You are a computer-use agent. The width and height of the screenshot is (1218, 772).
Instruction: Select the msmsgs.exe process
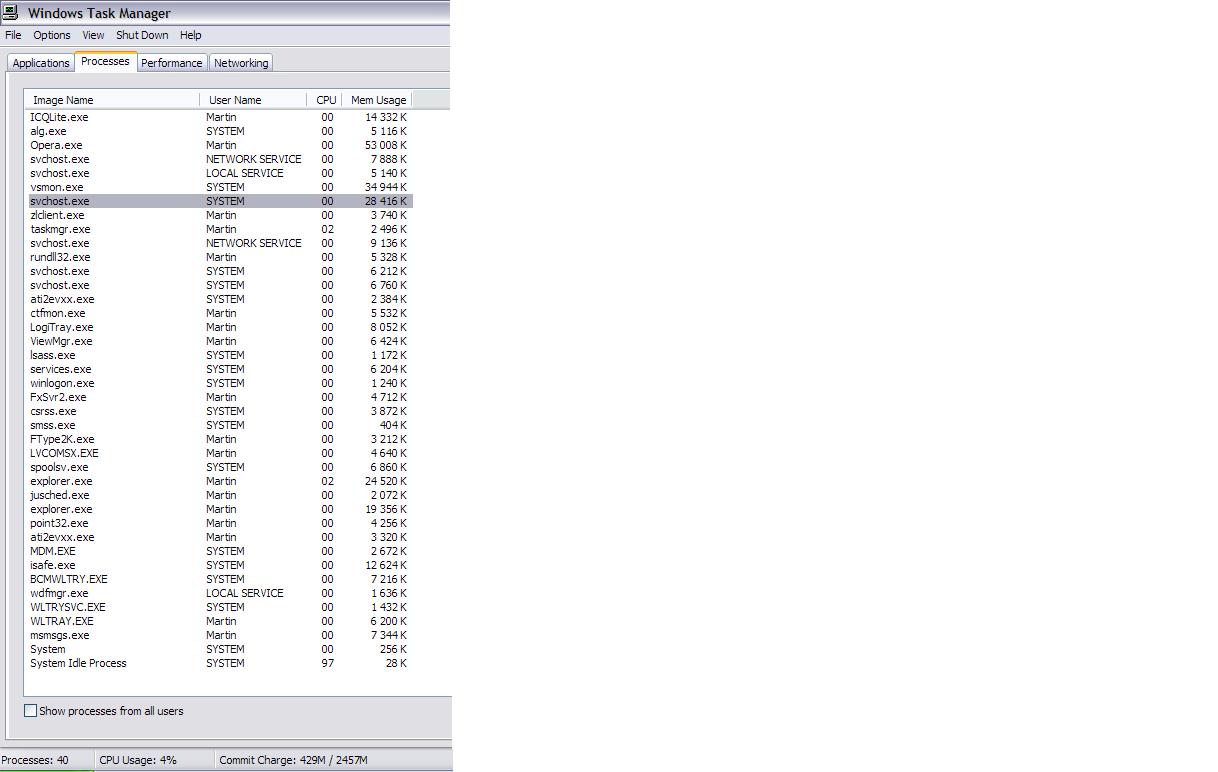click(219, 635)
